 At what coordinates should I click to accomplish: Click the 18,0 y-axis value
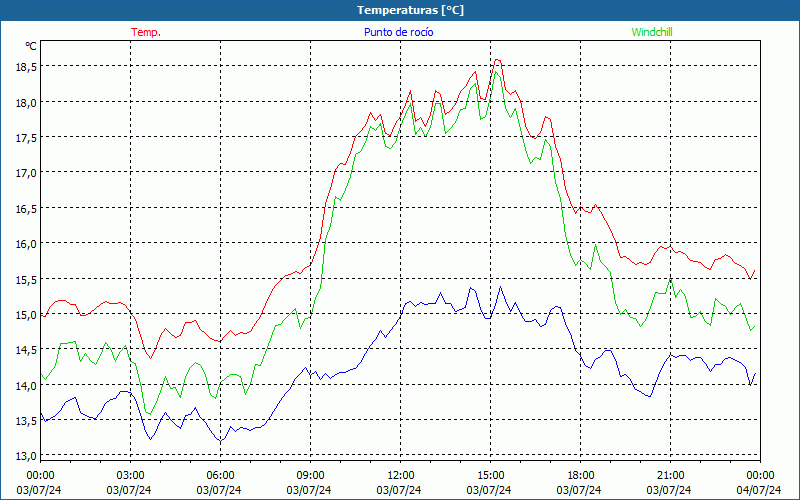click(26, 102)
